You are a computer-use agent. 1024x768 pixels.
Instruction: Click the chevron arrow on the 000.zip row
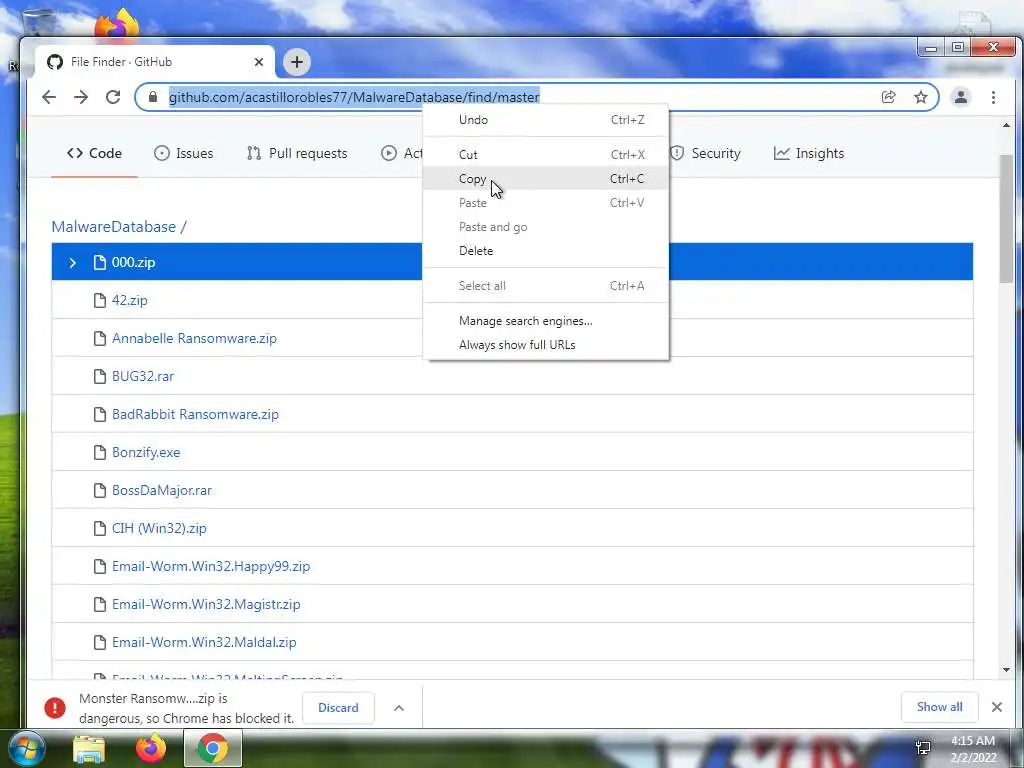(x=72, y=263)
